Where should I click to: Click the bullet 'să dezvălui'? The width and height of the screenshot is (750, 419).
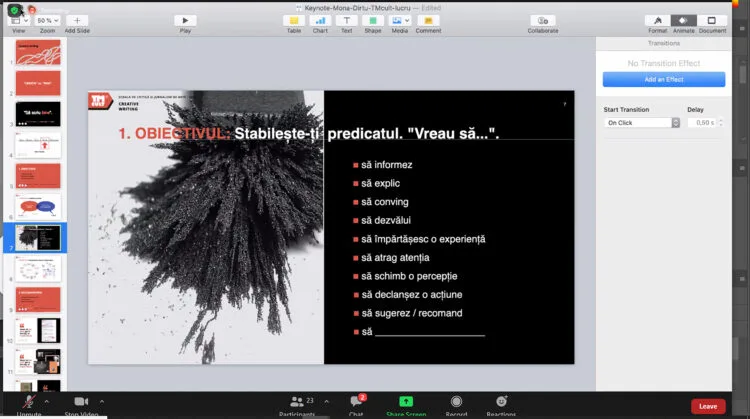click(386, 221)
